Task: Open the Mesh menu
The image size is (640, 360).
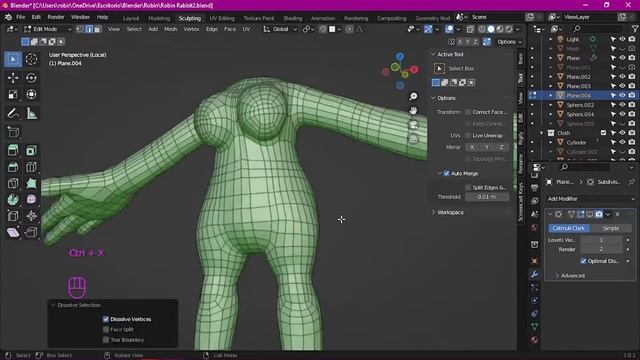Action: pos(170,29)
